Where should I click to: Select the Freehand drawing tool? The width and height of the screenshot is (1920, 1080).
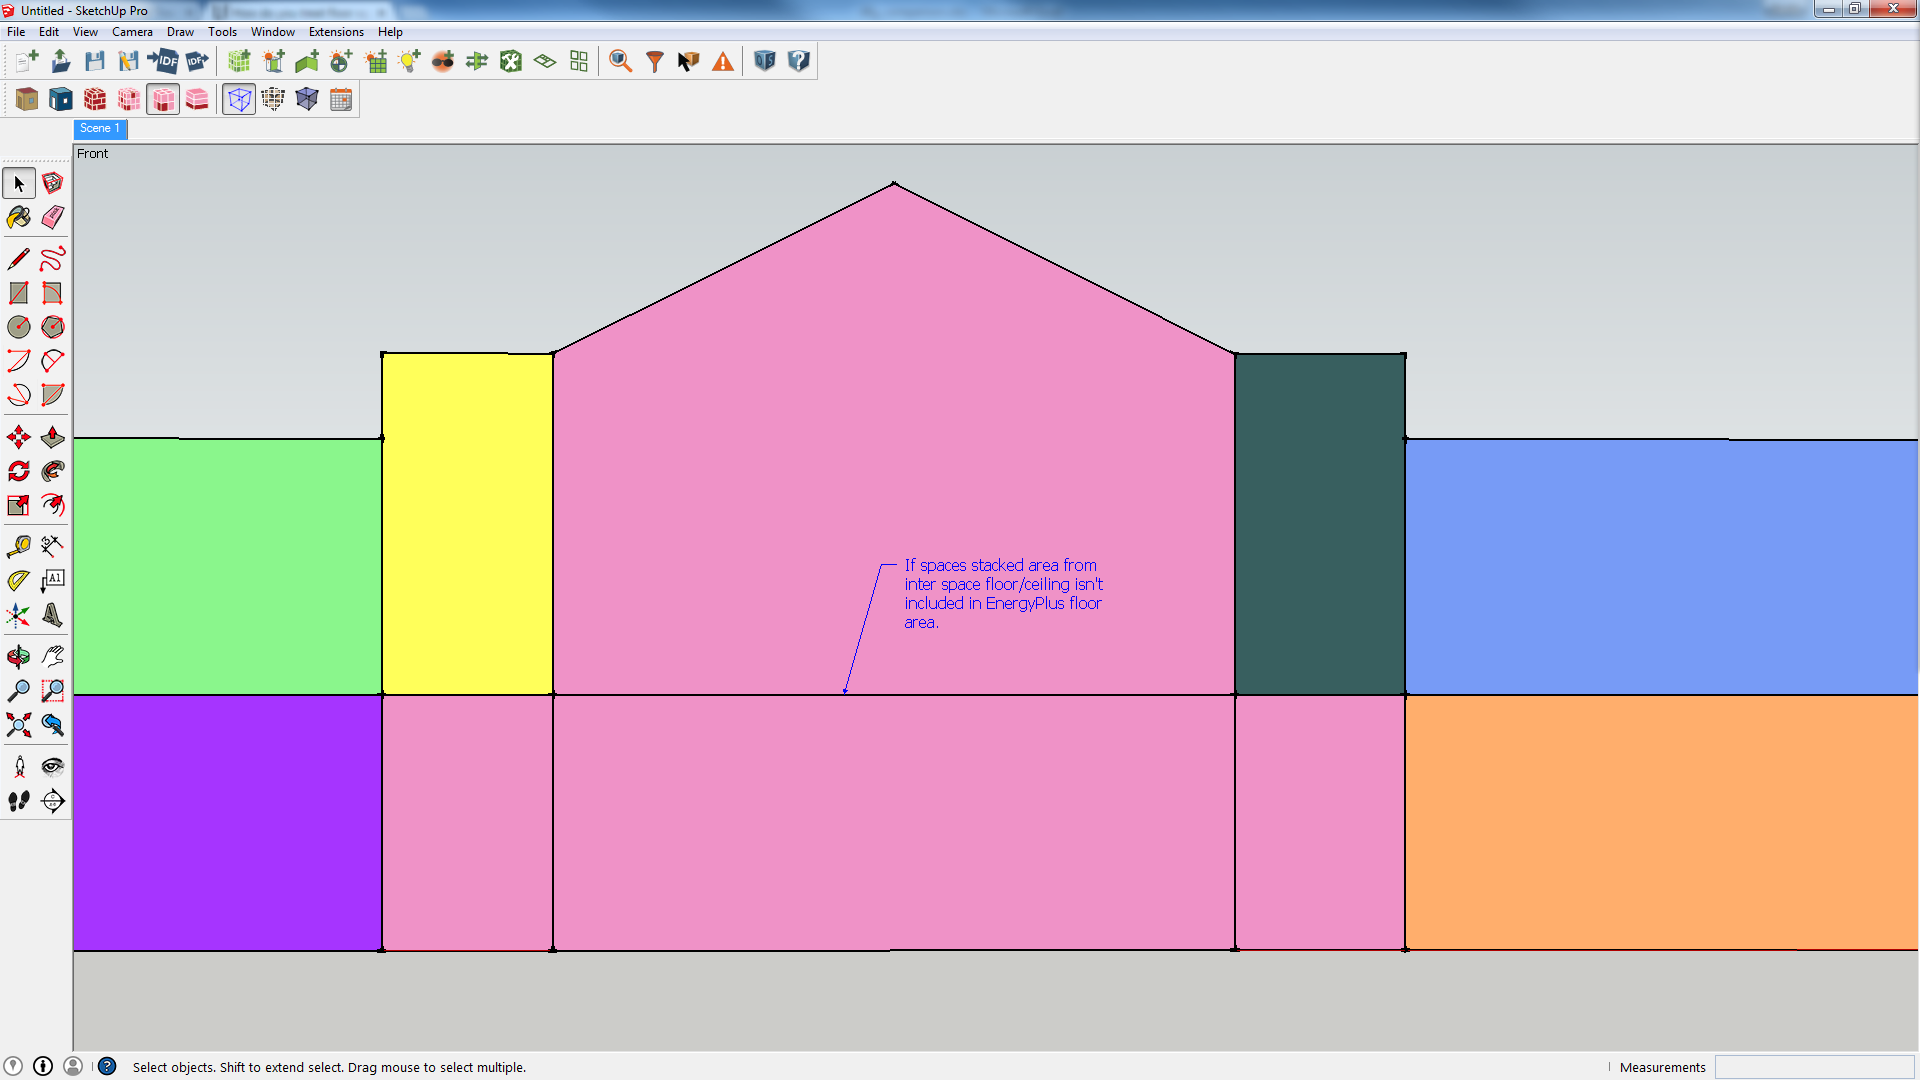[53, 259]
